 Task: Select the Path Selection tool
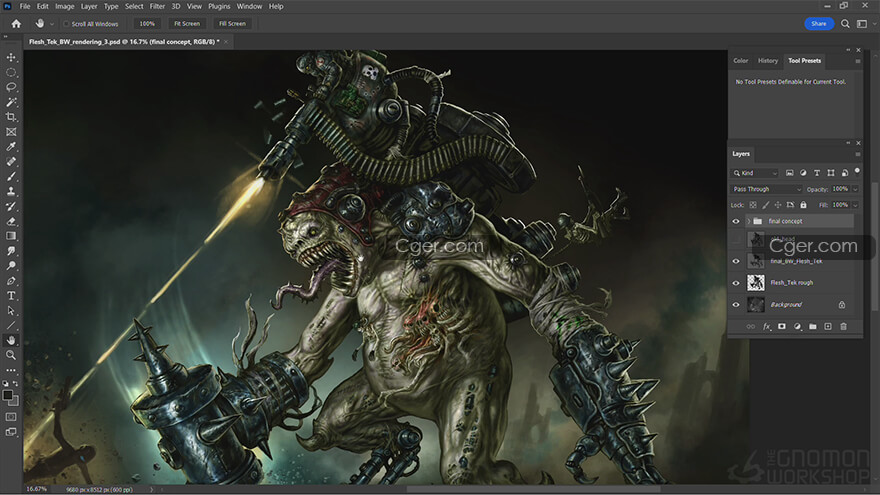click(x=11, y=310)
